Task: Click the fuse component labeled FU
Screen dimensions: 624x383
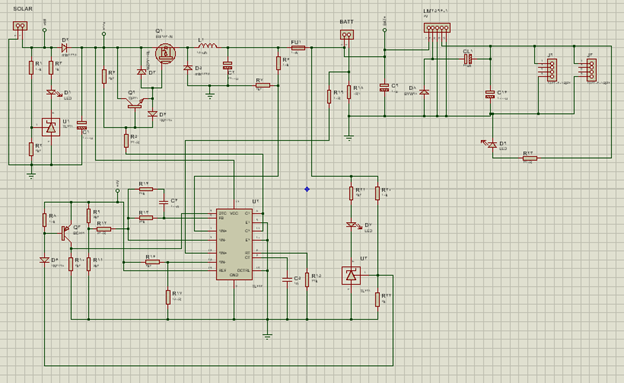Action: [298, 48]
